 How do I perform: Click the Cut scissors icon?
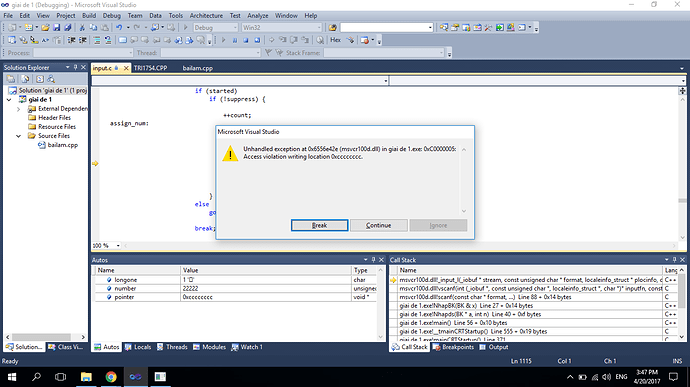[x=82, y=27]
